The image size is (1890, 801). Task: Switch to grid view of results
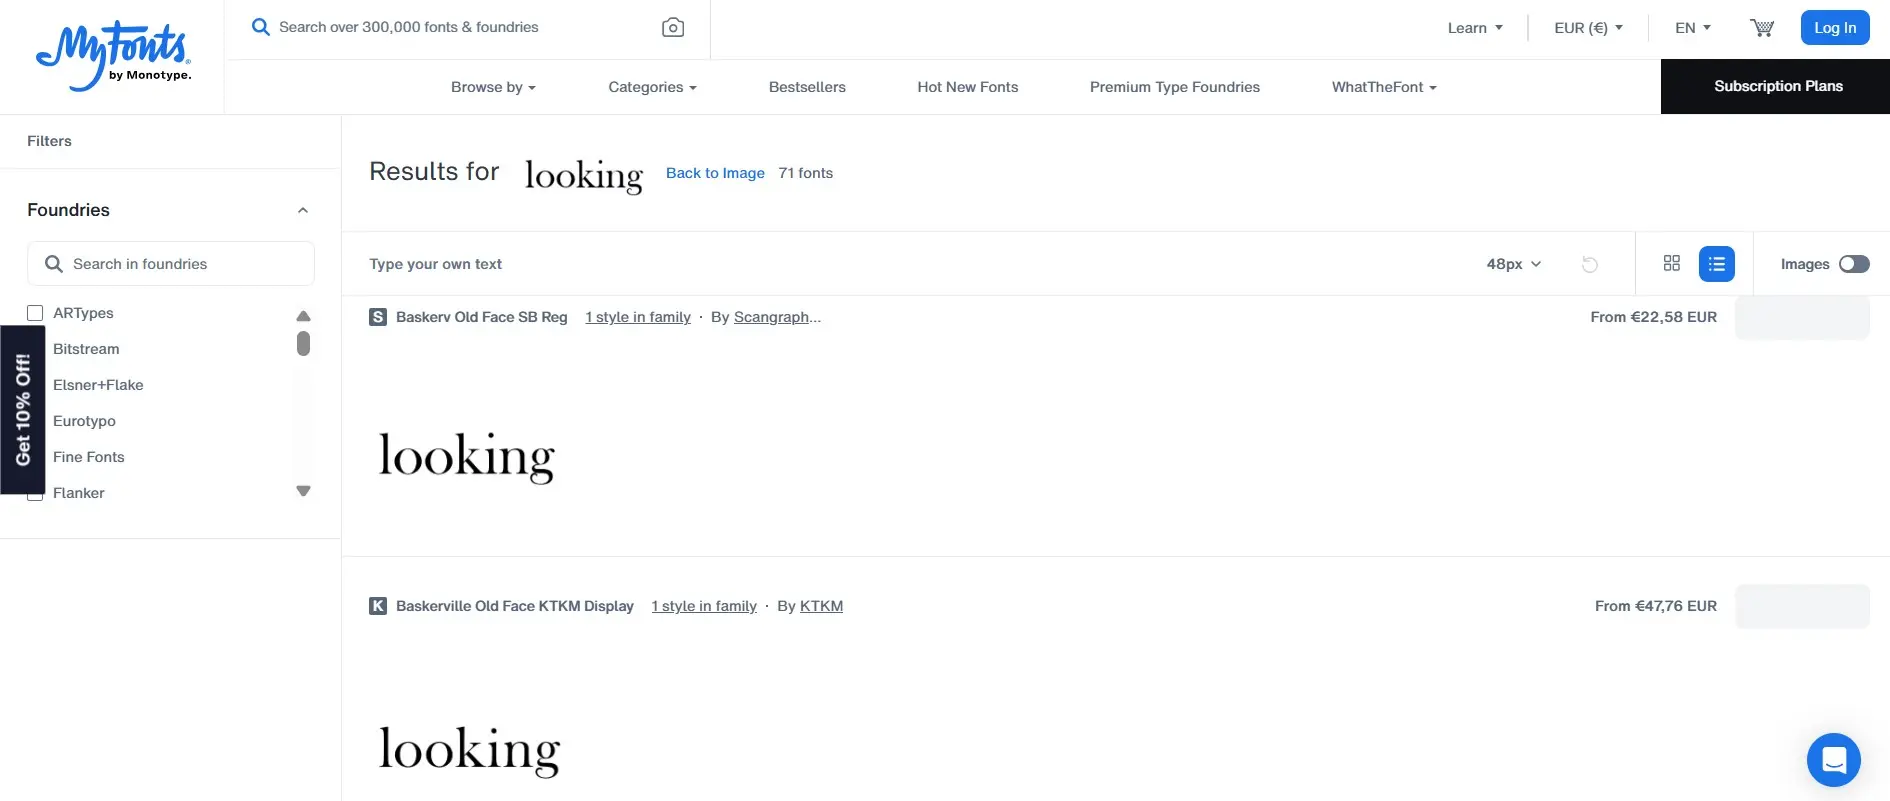tap(1671, 263)
